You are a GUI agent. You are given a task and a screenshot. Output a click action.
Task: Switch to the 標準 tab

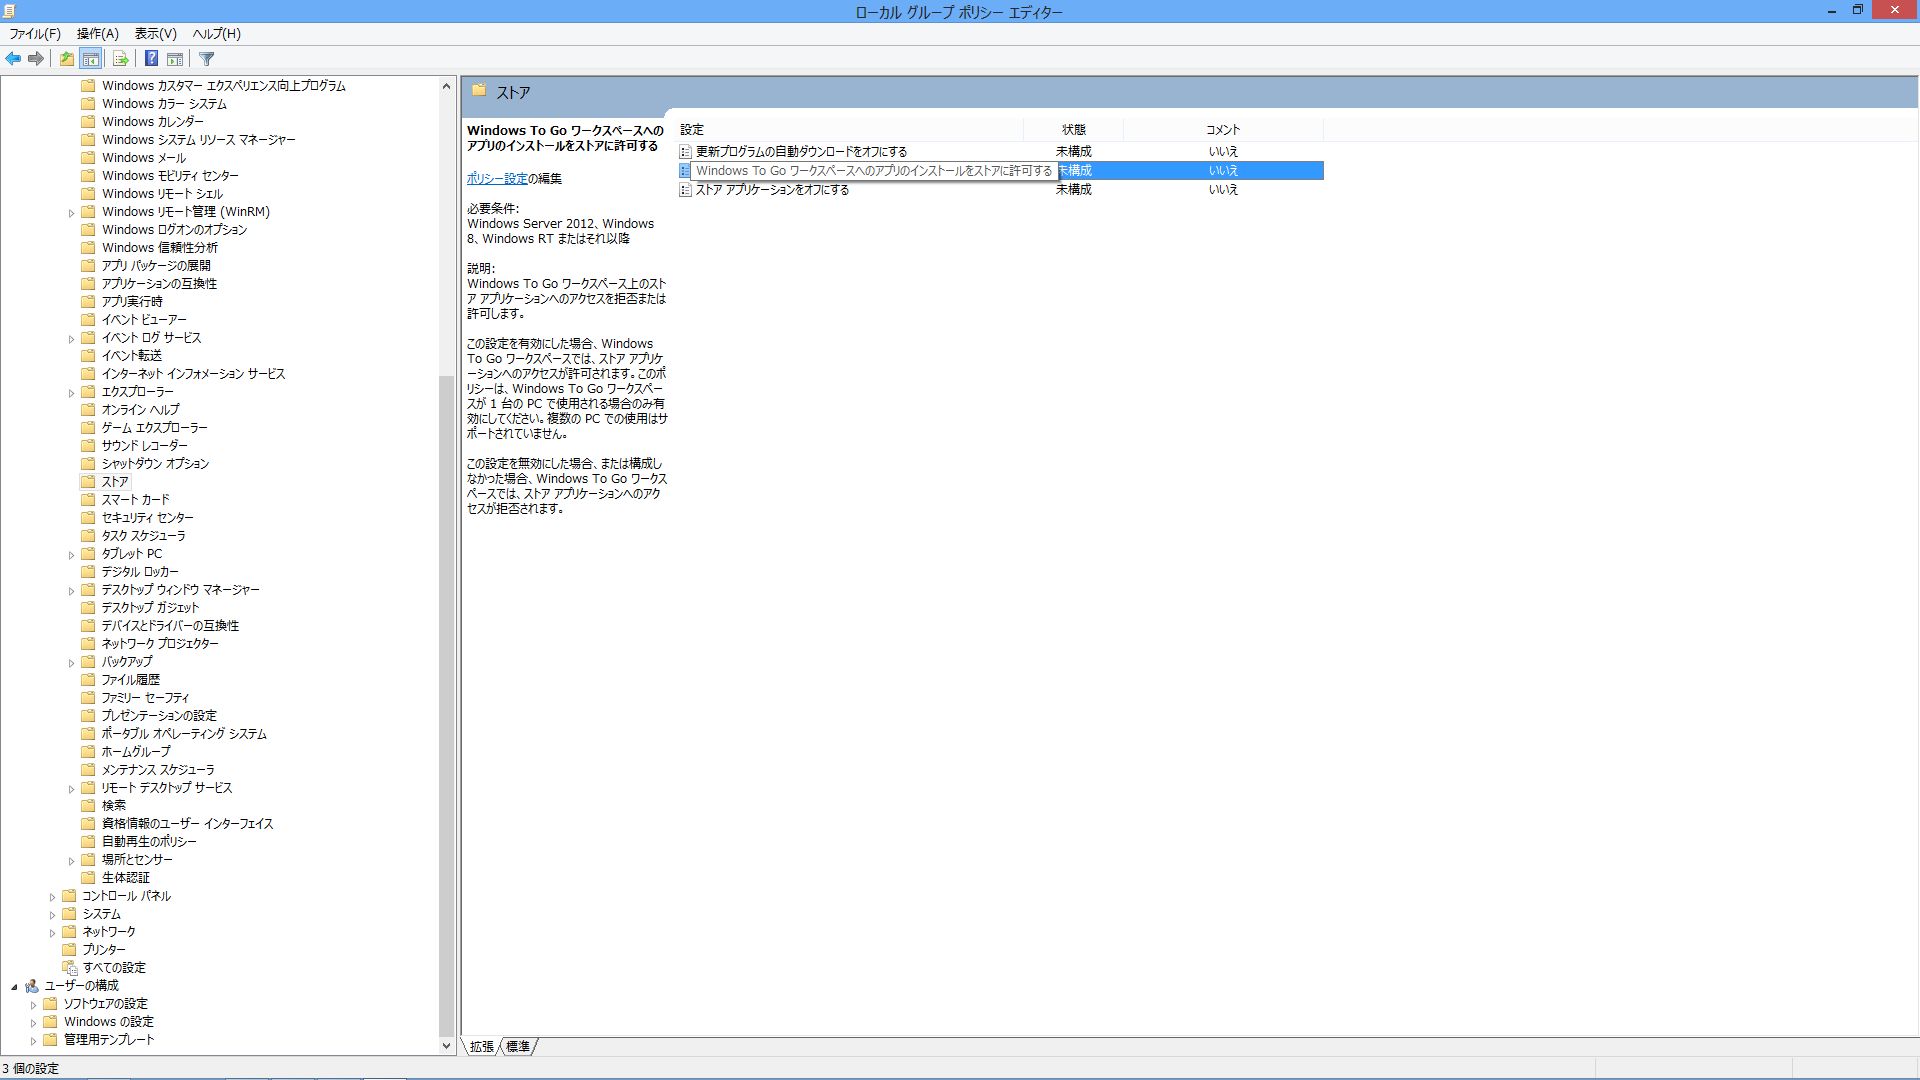click(517, 1046)
